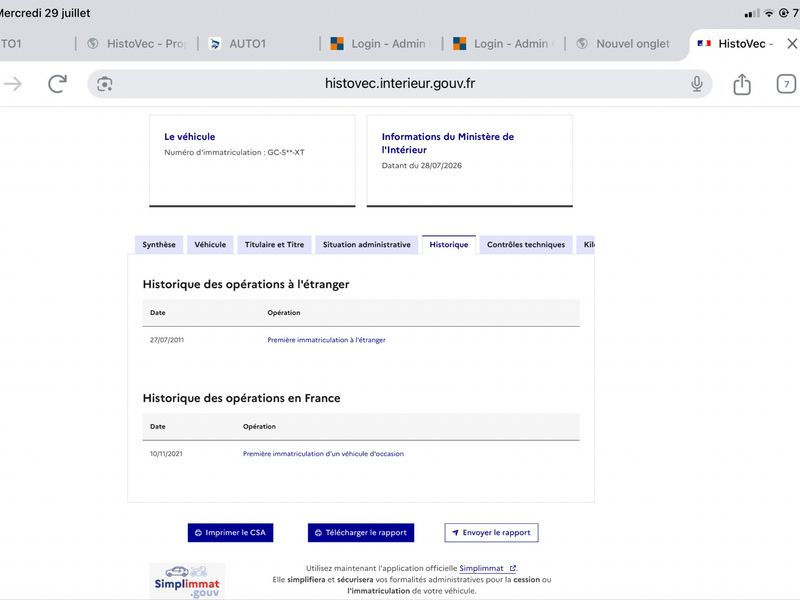This screenshot has height=600, width=800.
Task: Click the Envoyer le rapport button
Action: click(x=491, y=533)
